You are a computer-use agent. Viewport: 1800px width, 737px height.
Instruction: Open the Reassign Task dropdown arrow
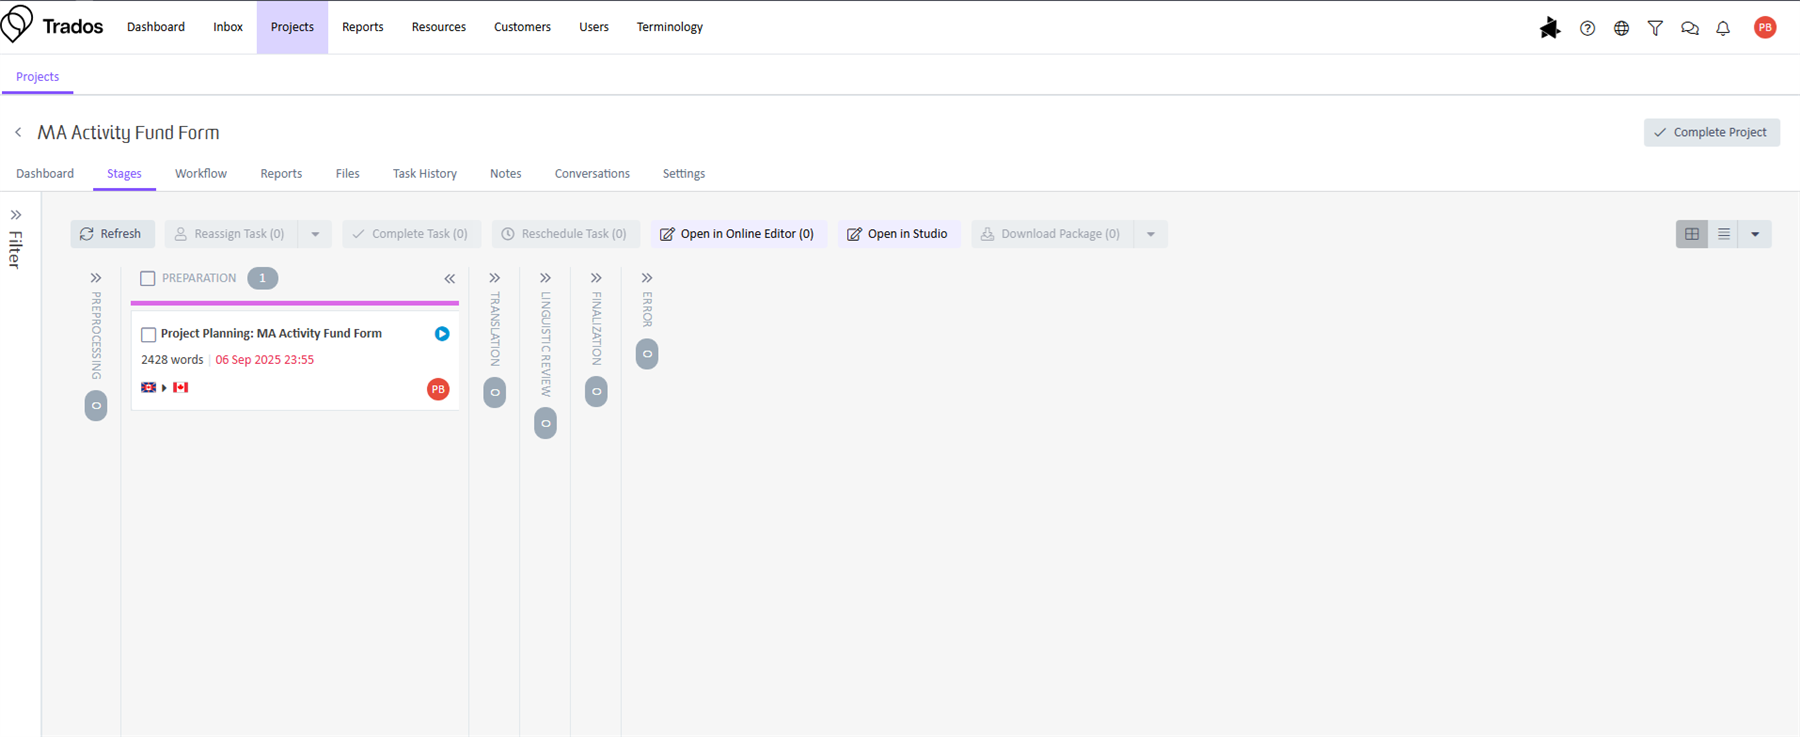(315, 234)
